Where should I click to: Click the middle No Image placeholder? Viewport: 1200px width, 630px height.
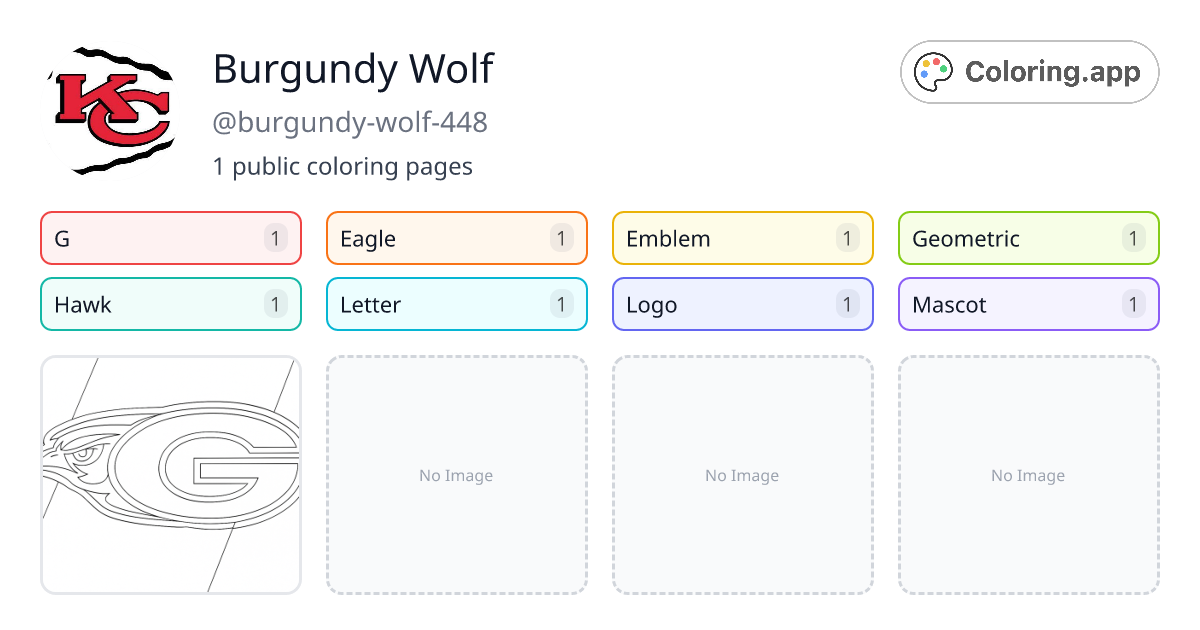pos(743,475)
